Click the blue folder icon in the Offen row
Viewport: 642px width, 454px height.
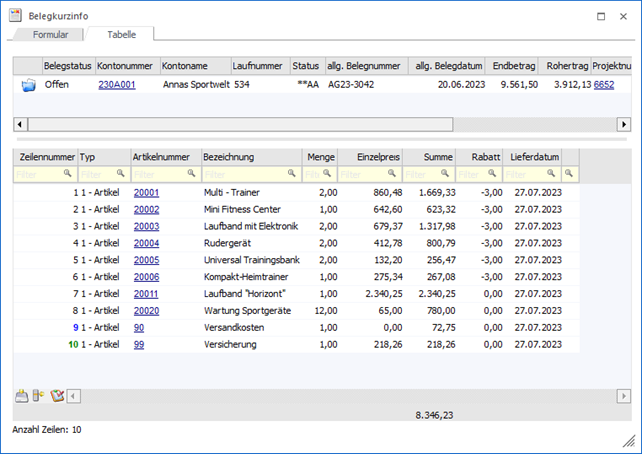pyautogui.click(x=27, y=86)
